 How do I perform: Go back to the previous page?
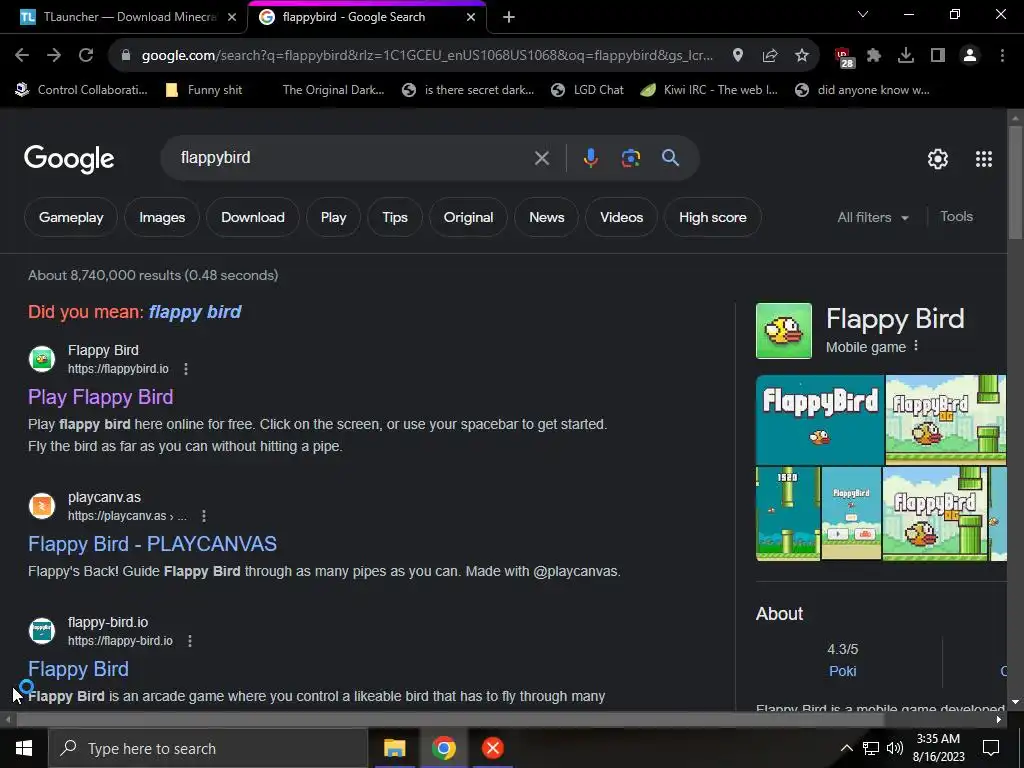point(22,56)
